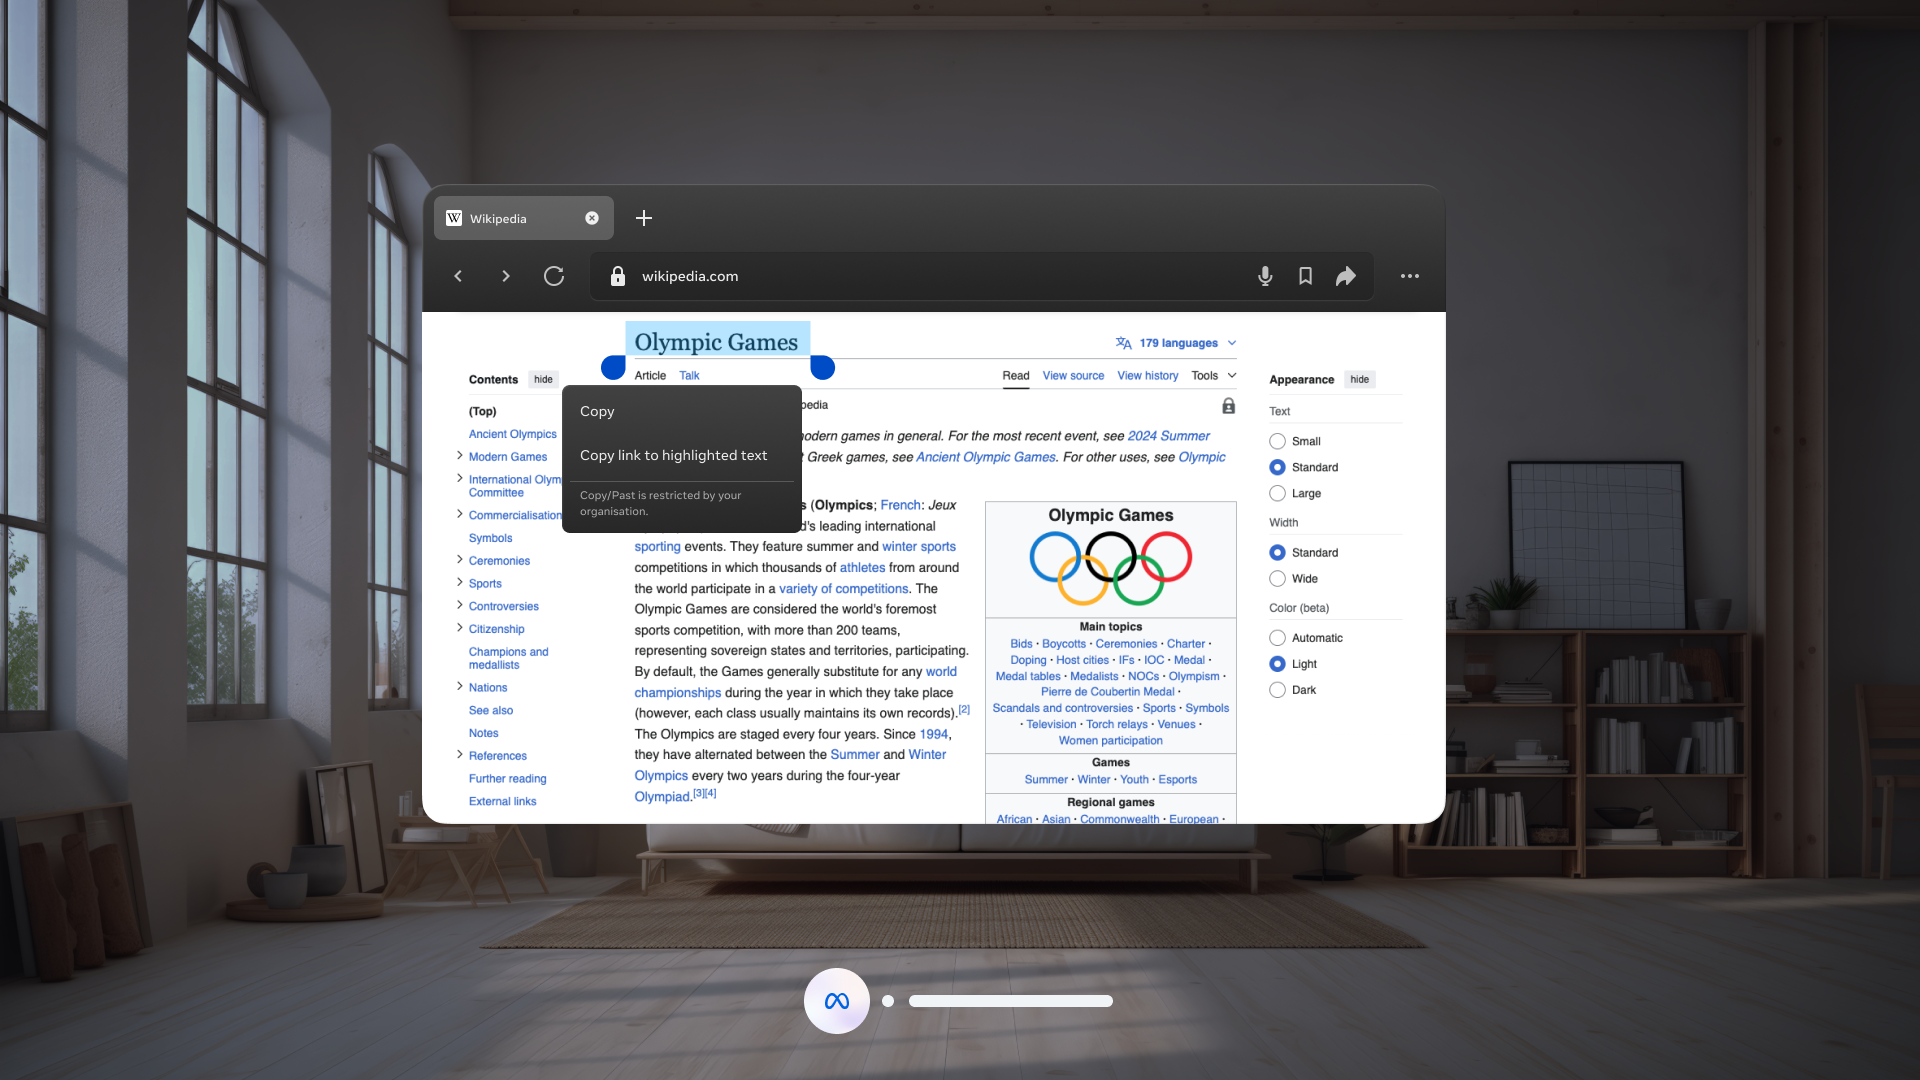The width and height of the screenshot is (1920, 1080).
Task: Open the View history link
Action: (x=1147, y=376)
